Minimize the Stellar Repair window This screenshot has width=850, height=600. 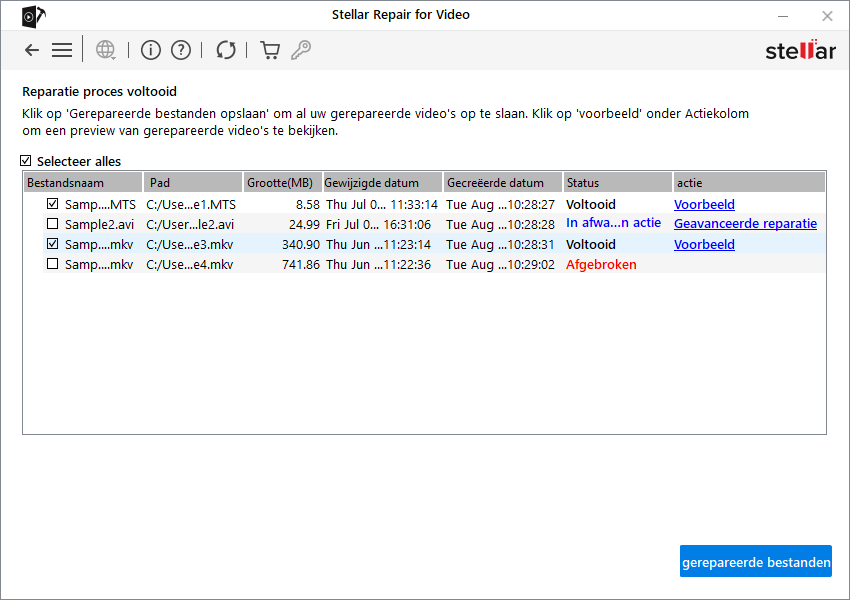coord(783,16)
